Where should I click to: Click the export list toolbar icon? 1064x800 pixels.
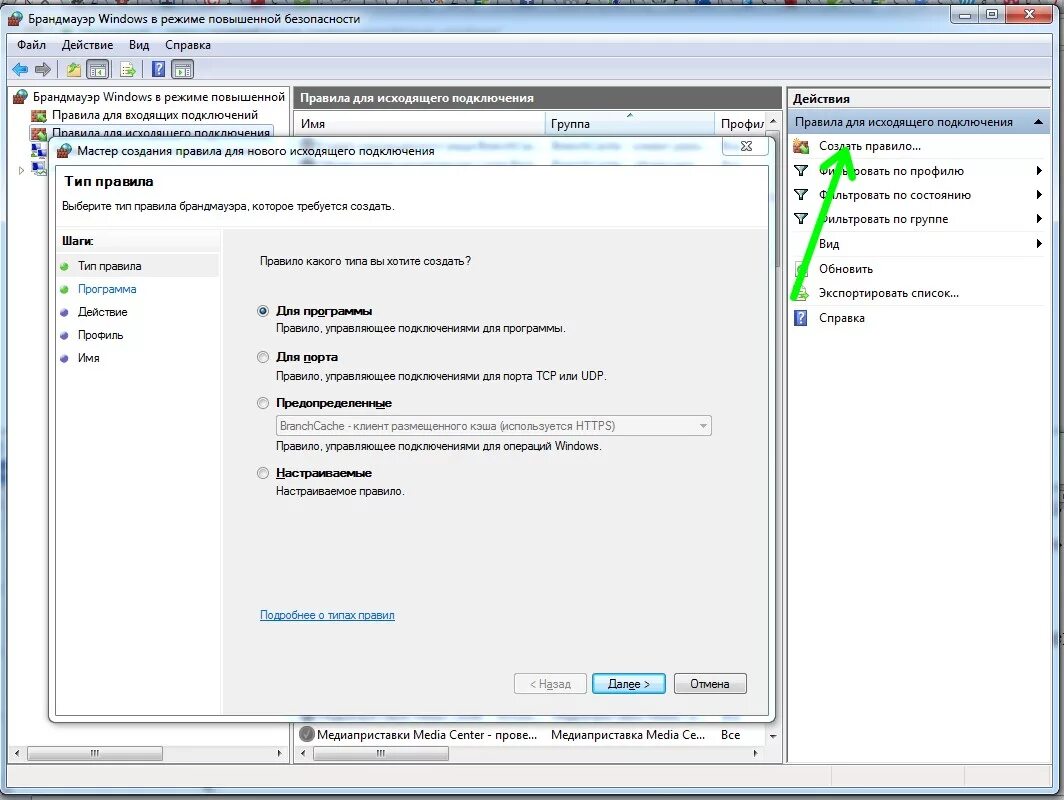[128, 69]
